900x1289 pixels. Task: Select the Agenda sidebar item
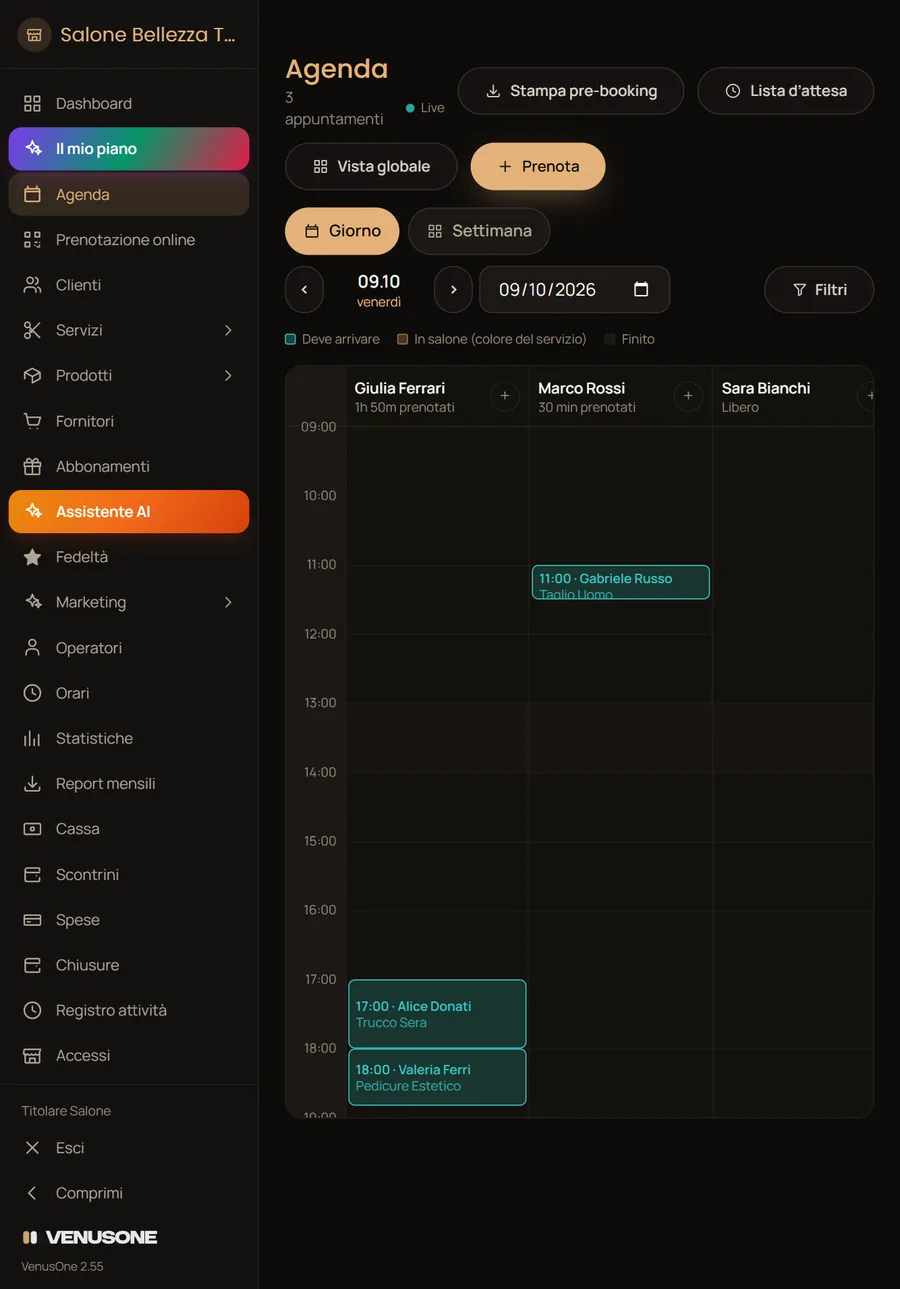129,194
